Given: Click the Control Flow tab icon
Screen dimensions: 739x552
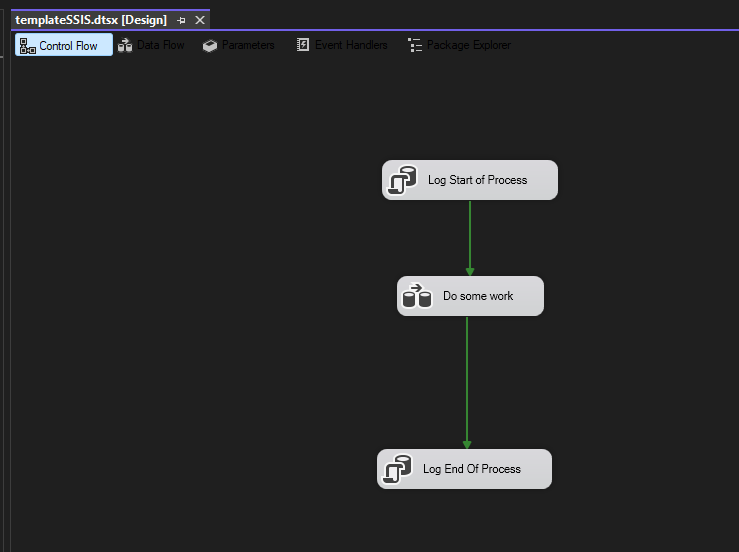Looking at the screenshot, I should (x=27, y=45).
